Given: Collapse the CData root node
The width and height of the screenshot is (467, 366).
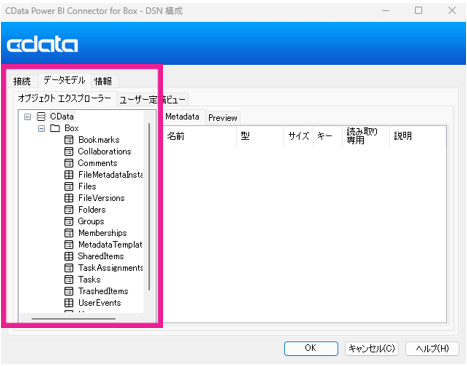Looking at the screenshot, I should pos(28,117).
